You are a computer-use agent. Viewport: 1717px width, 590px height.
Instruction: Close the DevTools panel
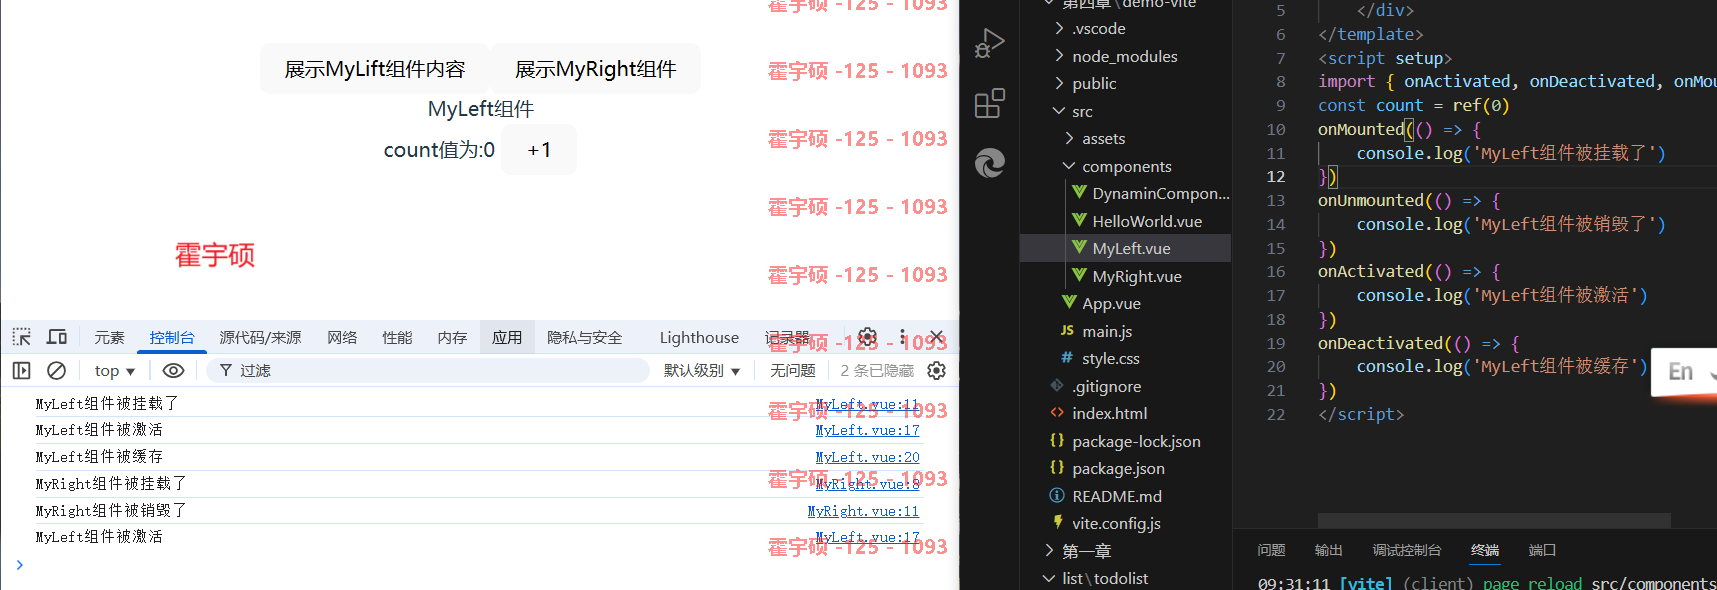(x=936, y=337)
